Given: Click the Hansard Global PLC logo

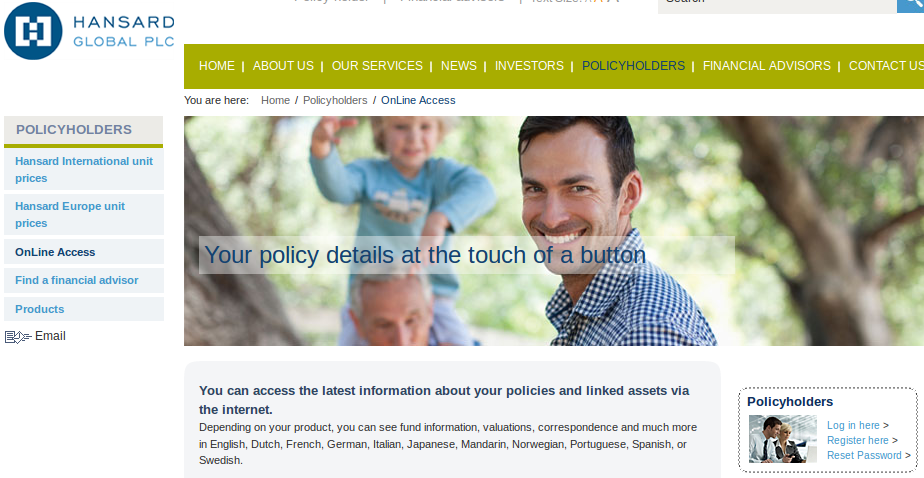Looking at the screenshot, I should [x=89, y=31].
